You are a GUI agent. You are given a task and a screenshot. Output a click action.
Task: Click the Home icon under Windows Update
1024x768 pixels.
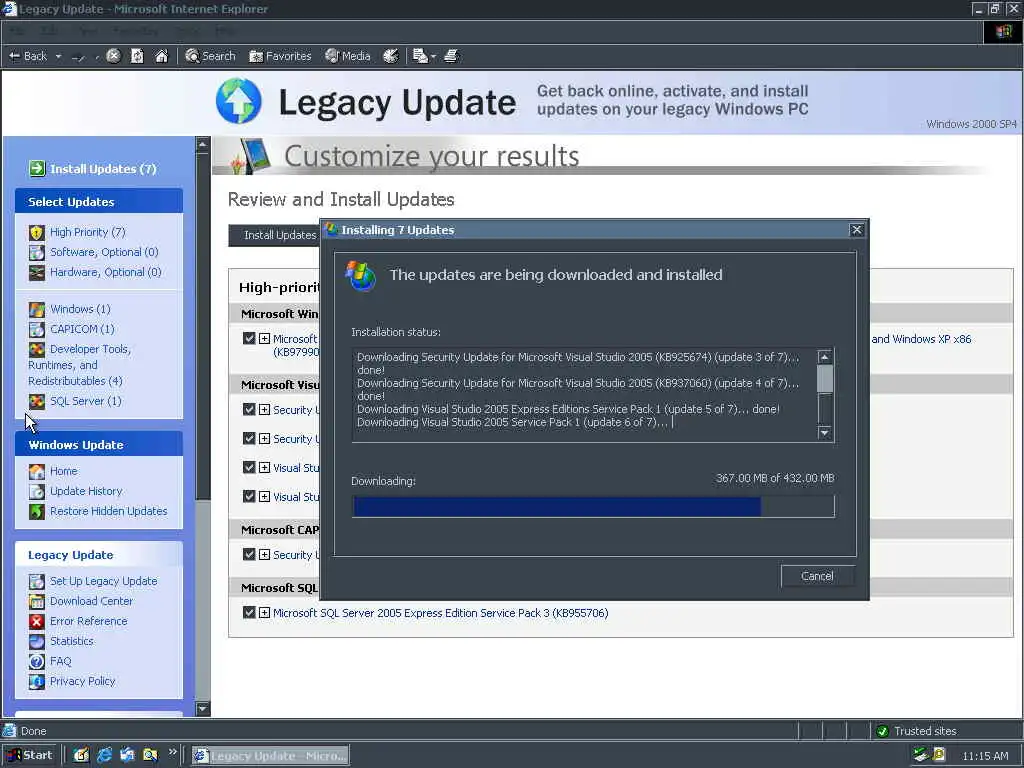pos(37,471)
